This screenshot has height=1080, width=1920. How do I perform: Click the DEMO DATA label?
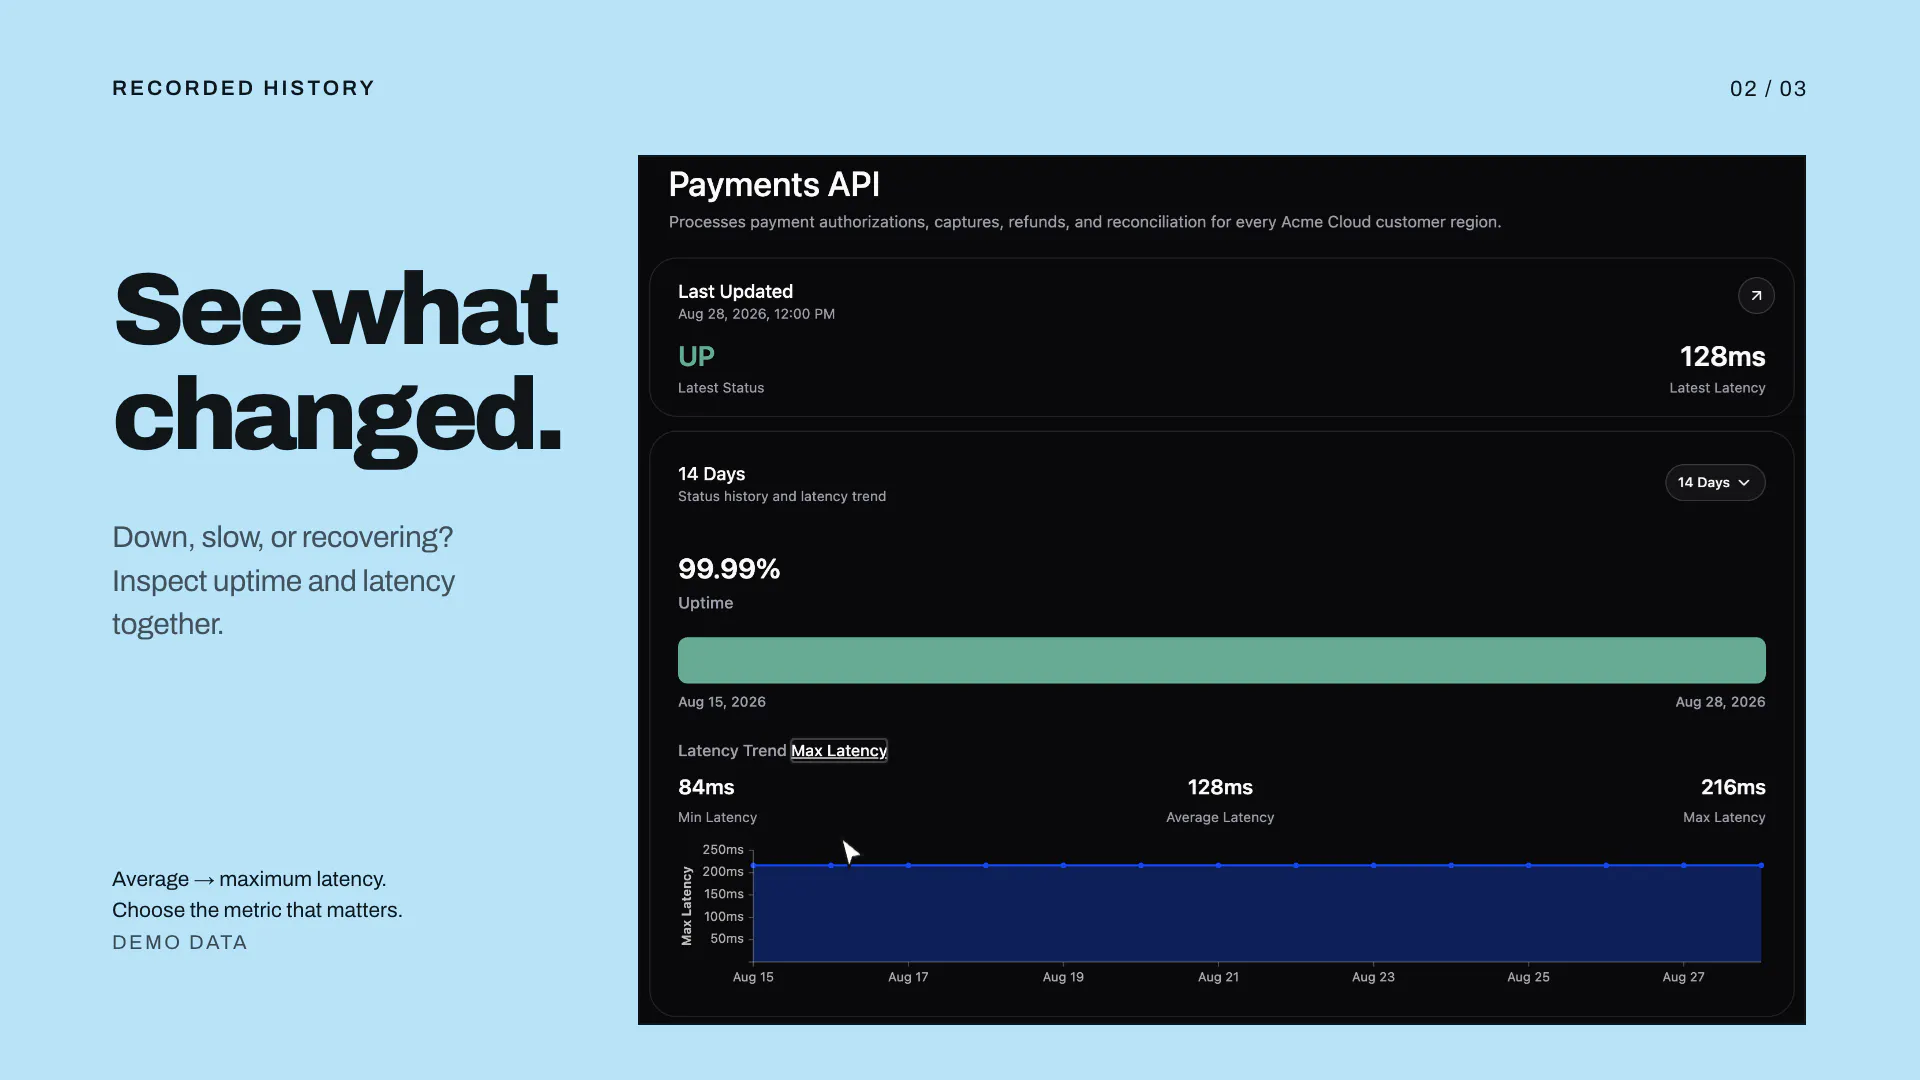point(180,943)
